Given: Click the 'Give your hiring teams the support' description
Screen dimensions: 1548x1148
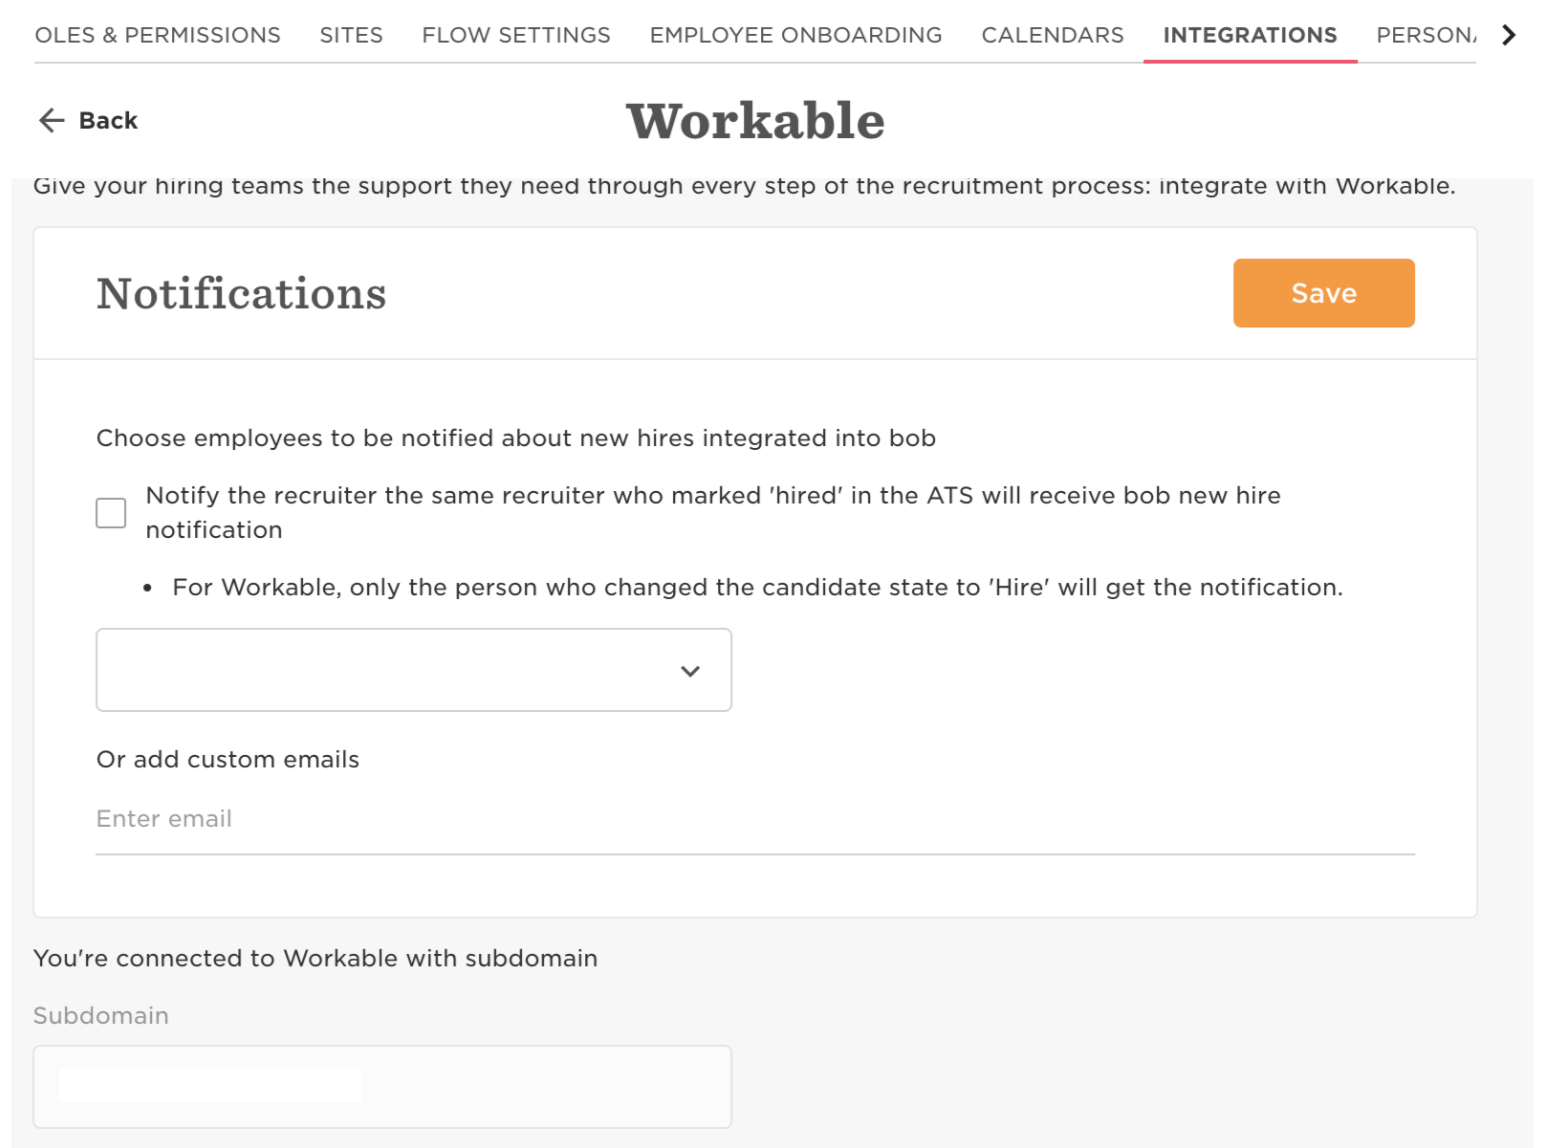Looking at the screenshot, I should click(745, 186).
